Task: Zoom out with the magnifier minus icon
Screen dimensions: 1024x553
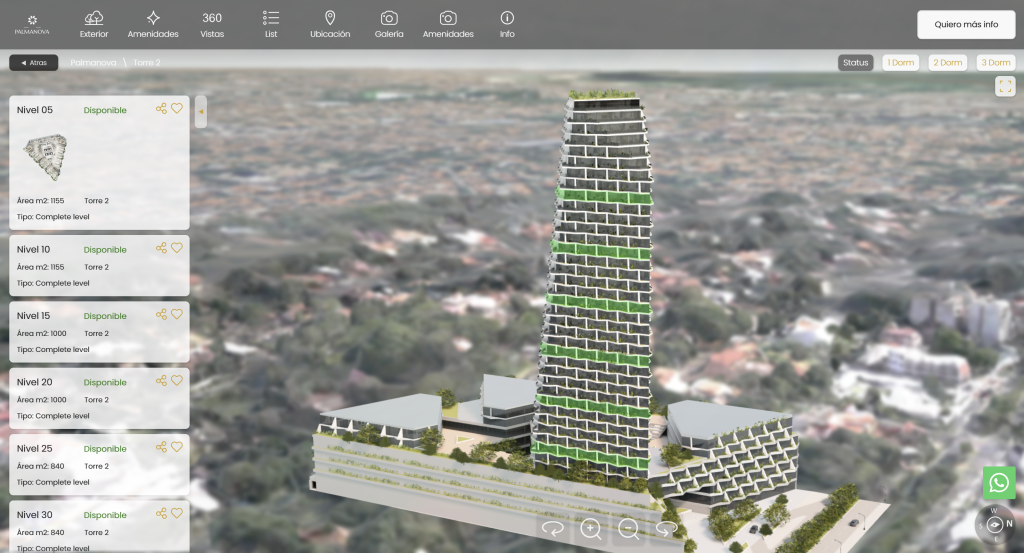Action: (x=628, y=529)
